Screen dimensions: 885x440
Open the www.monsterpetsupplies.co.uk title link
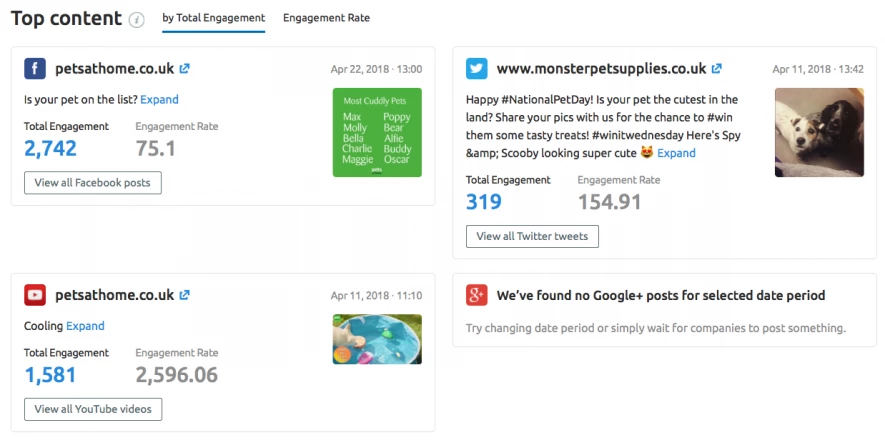tap(601, 69)
